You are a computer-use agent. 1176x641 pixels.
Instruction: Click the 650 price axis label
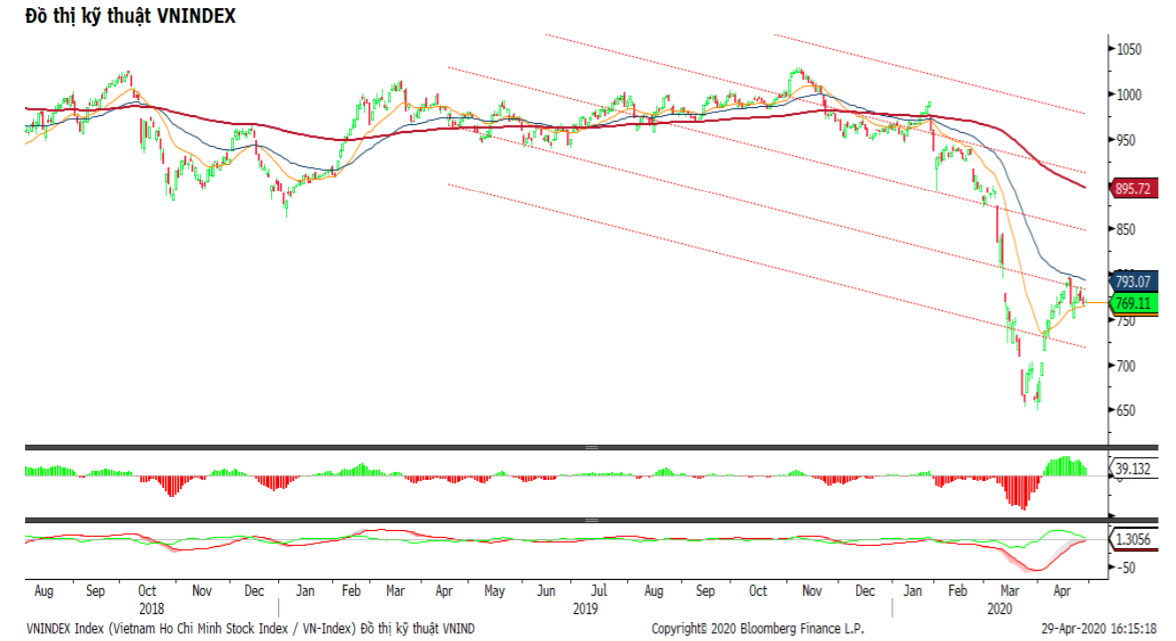[x=1126, y=411]
